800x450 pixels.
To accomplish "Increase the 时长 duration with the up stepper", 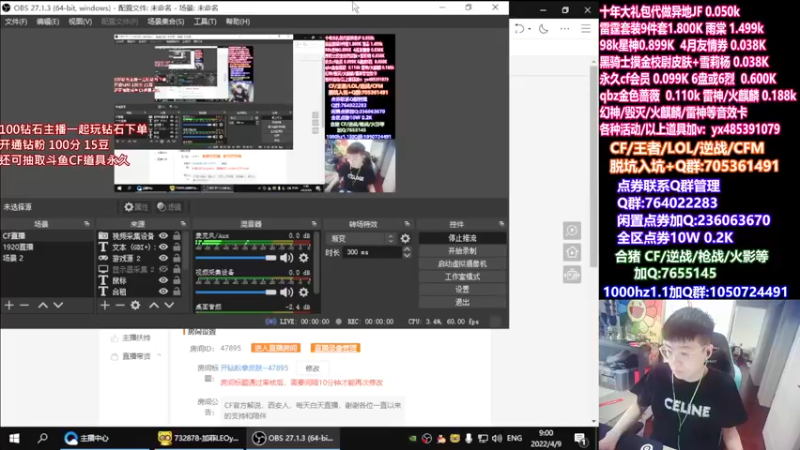I will click(407, 249).
